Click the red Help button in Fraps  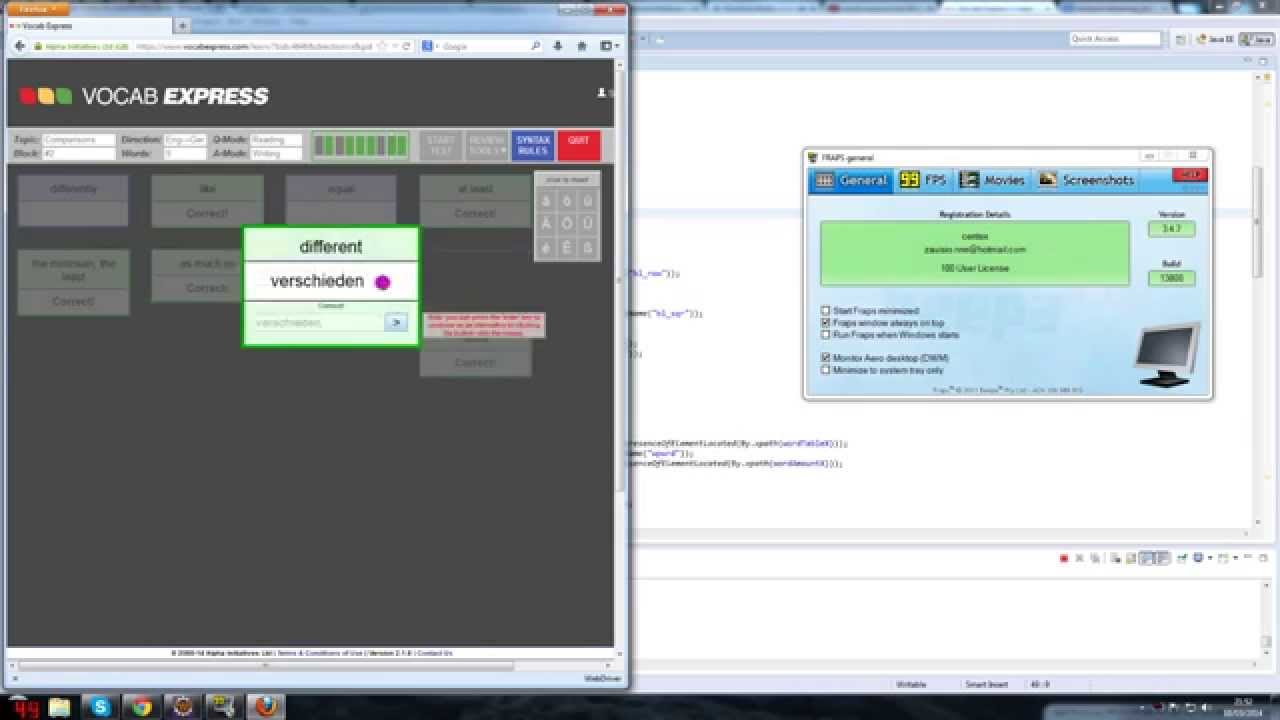pos(1189,175)
